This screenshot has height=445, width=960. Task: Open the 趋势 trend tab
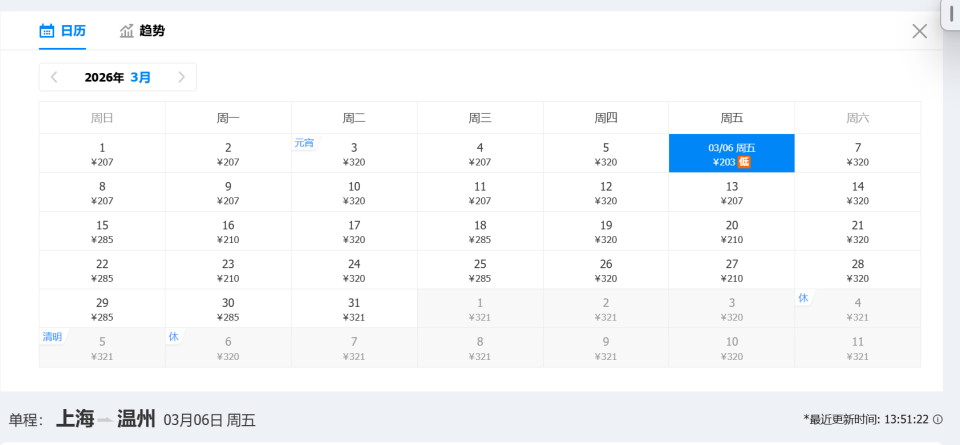142,31
